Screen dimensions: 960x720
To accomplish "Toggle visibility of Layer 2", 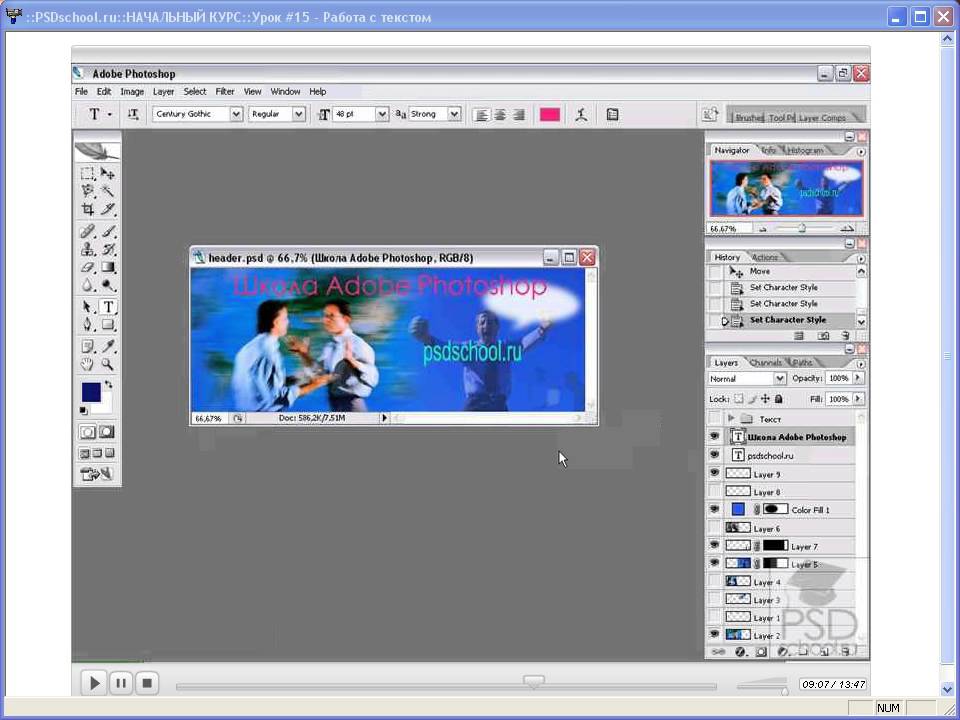I will pos(714,635).
